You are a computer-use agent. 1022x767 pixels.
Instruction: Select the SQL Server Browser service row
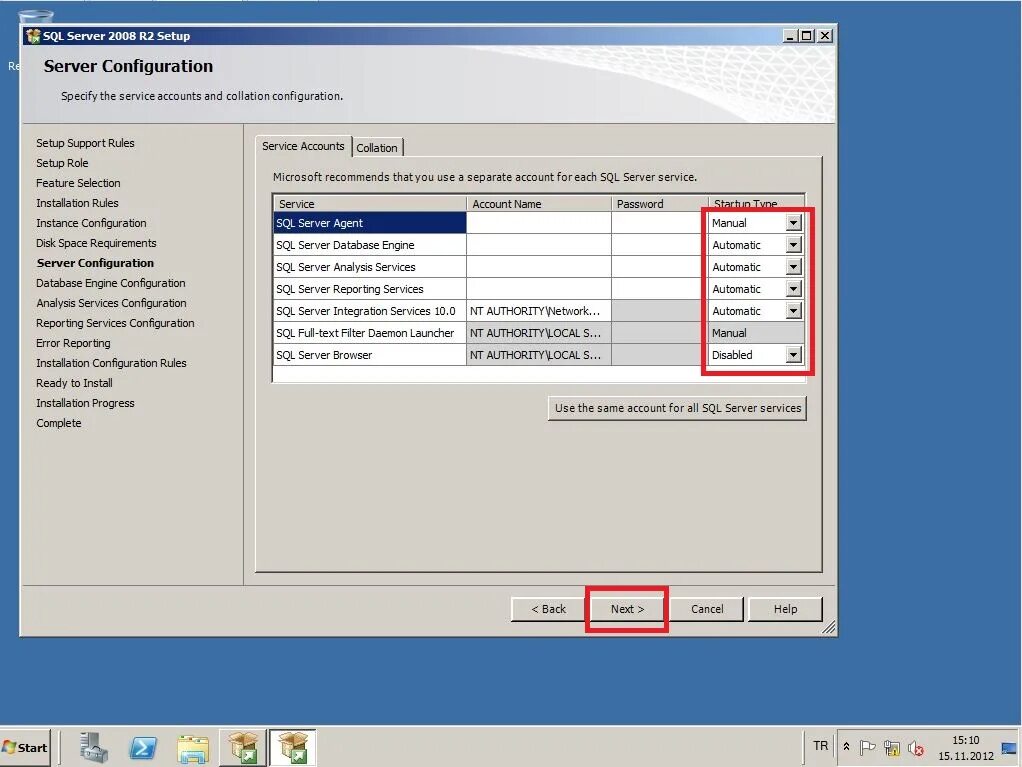click(370, 355)
